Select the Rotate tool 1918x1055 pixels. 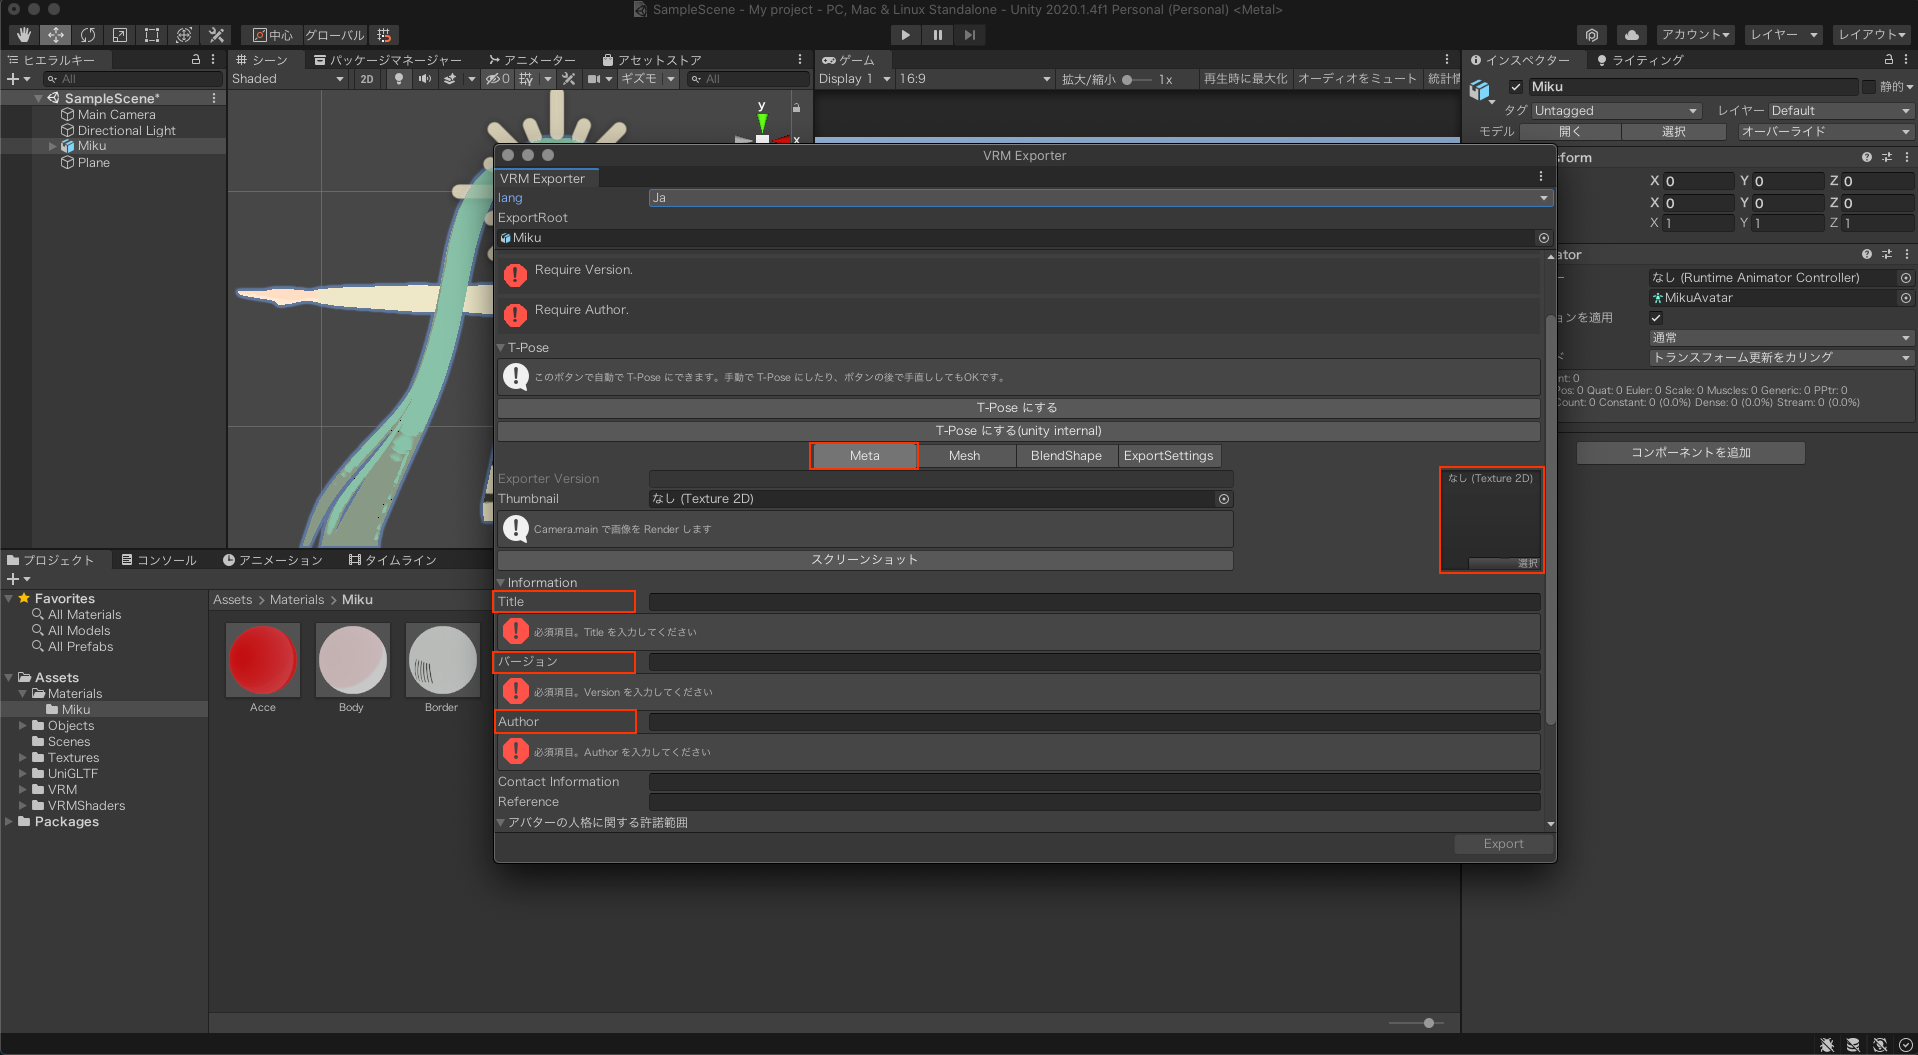[88, 35]
